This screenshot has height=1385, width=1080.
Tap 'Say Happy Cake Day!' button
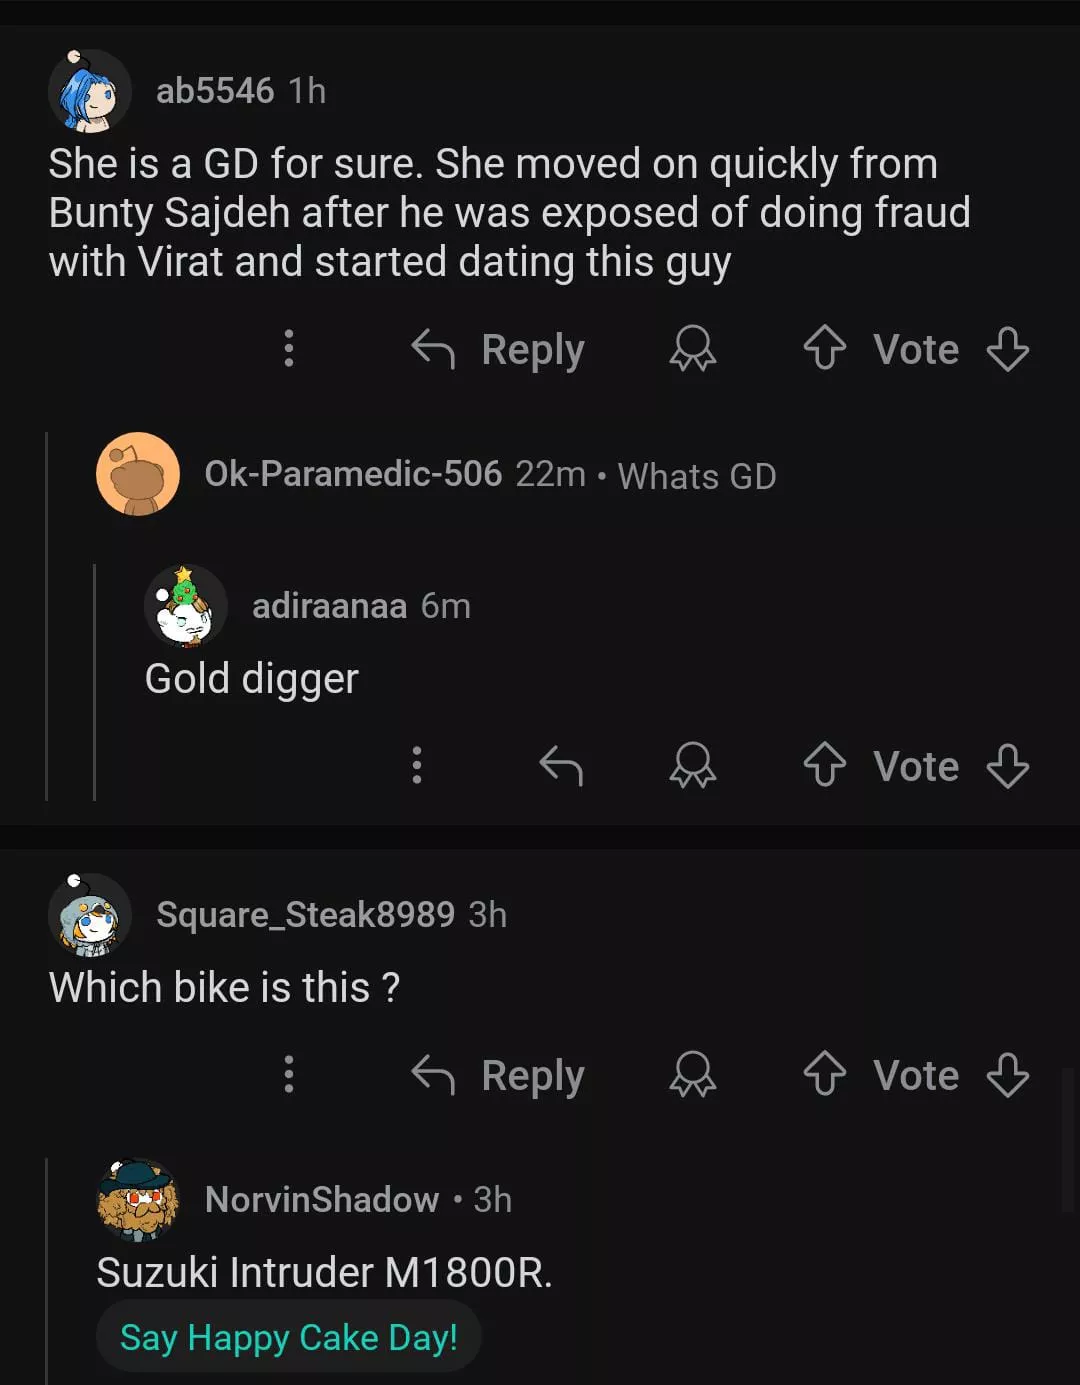288,1337
